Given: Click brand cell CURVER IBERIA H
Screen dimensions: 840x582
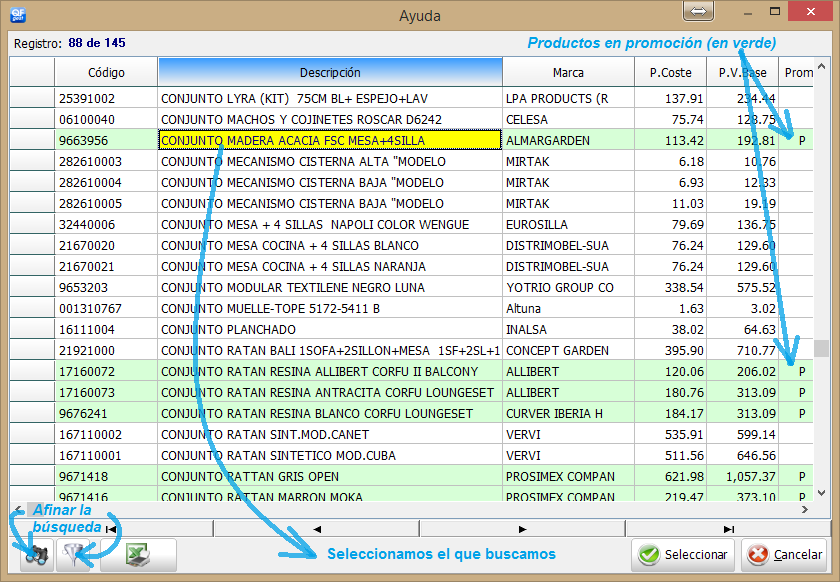Looking at the screenshot, I should [x=568, y=413].
